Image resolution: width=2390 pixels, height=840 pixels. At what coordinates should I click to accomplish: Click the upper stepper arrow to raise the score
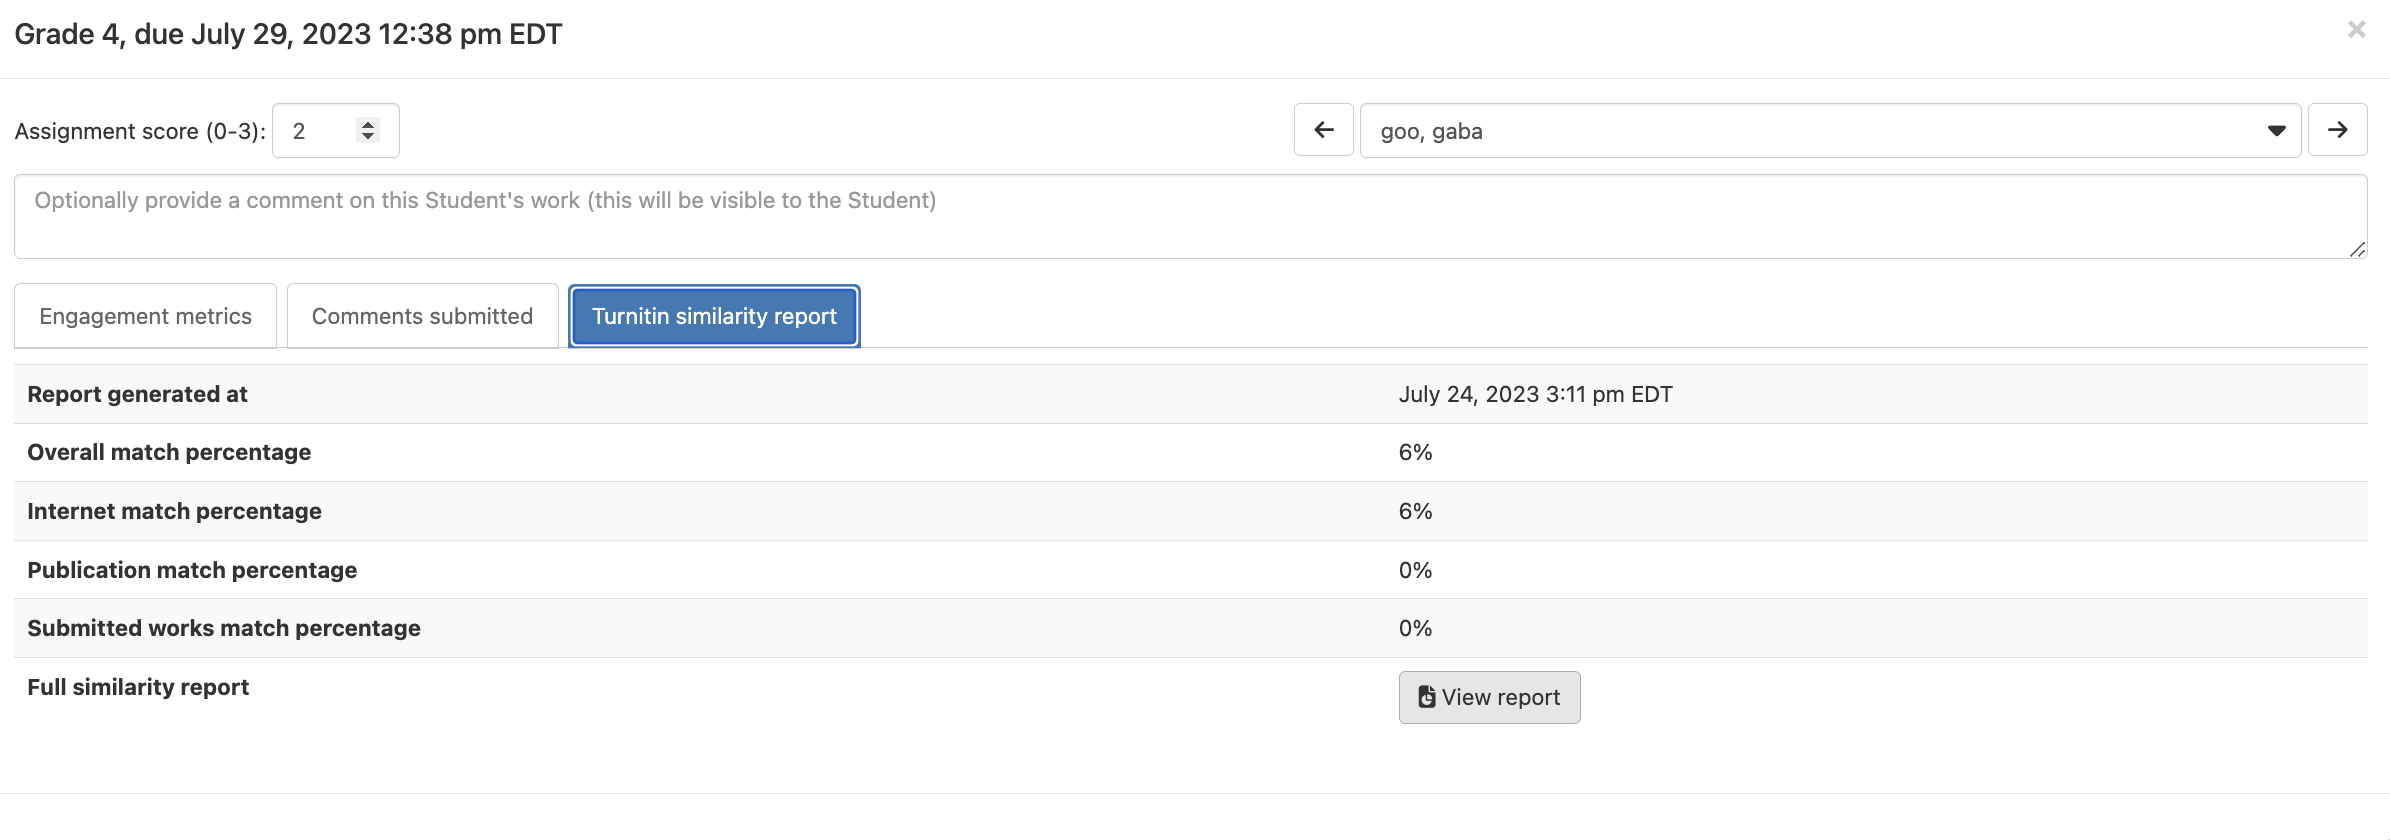367,122
